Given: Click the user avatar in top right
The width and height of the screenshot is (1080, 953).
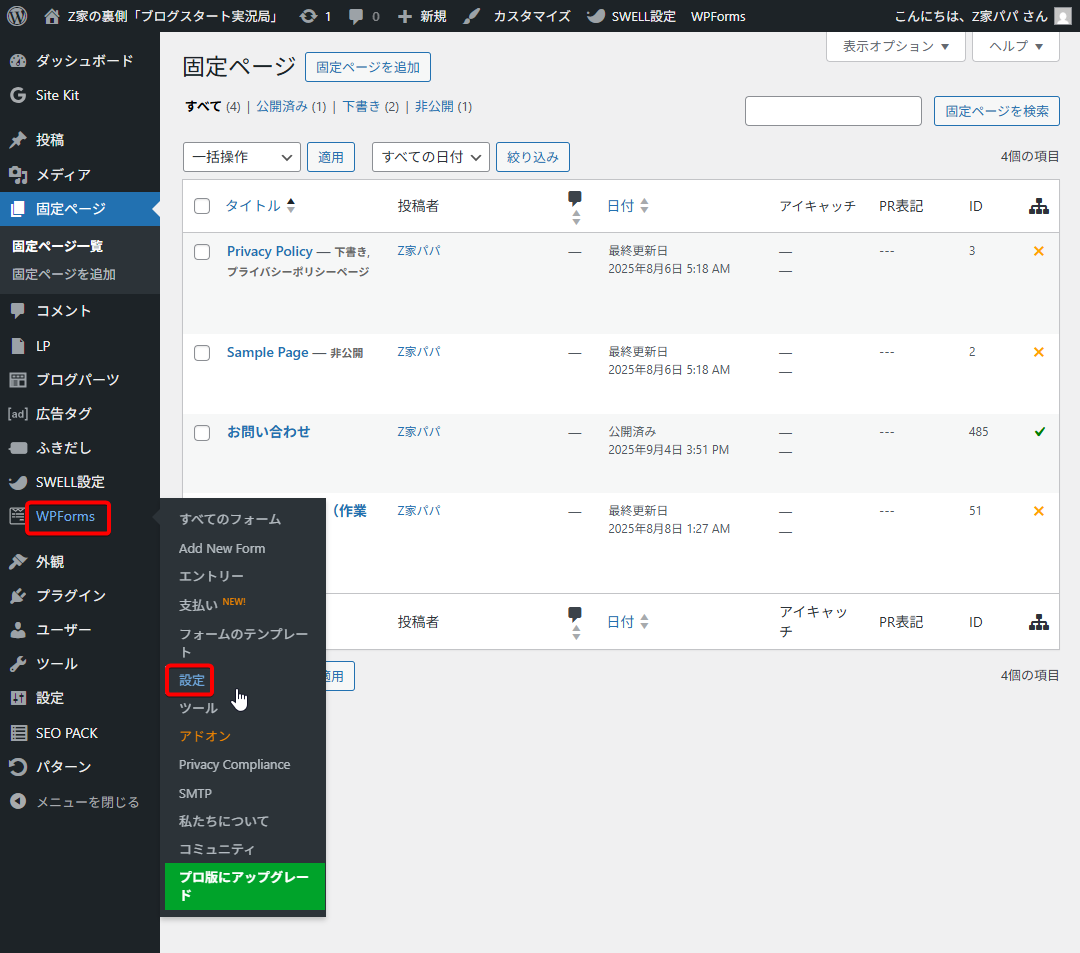Looking at the screenshot, I should 1062,16.
